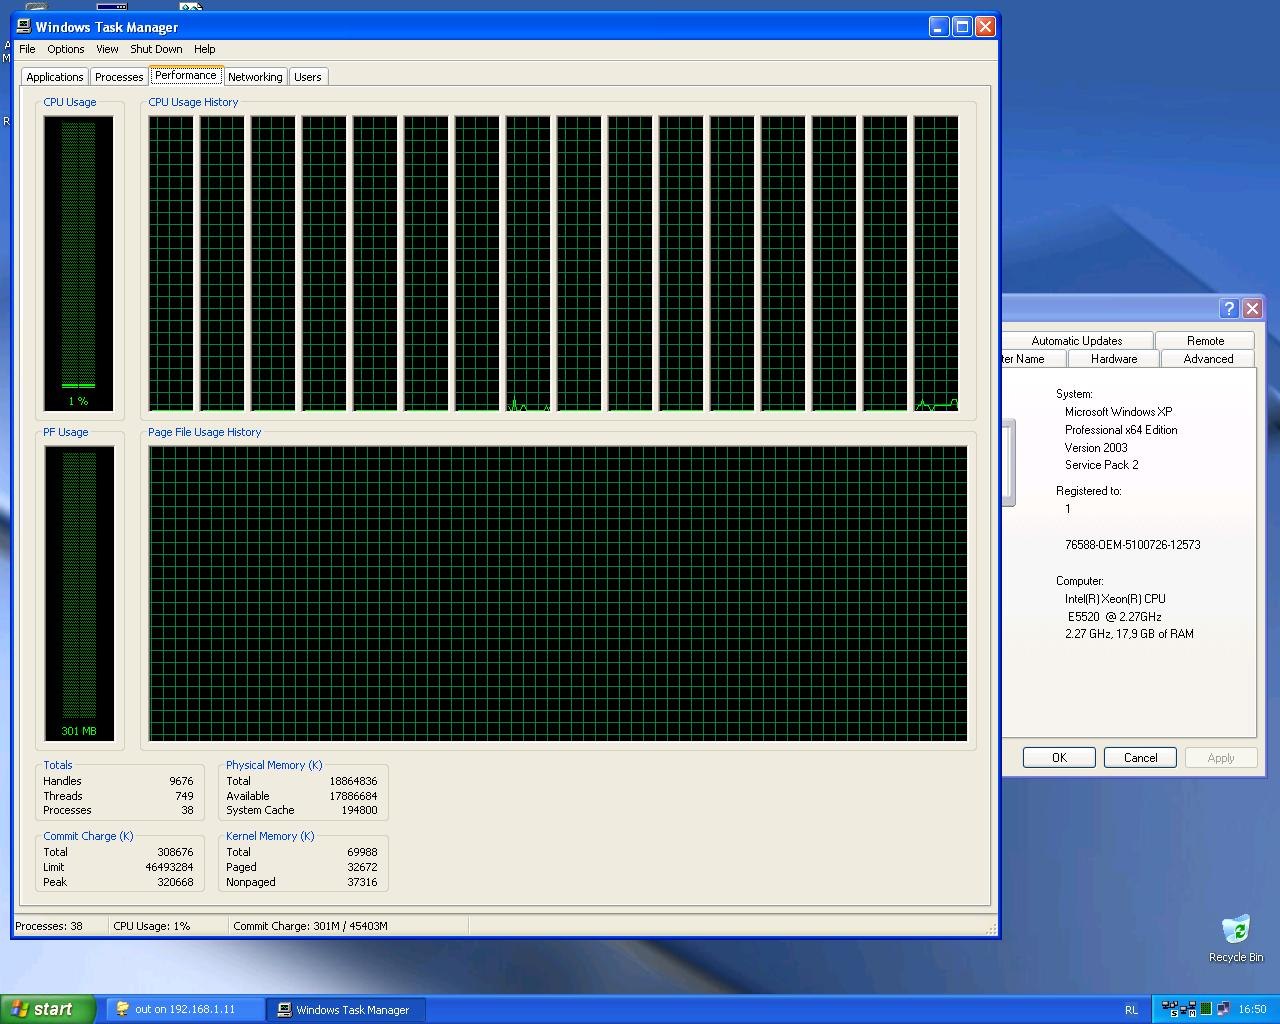Click '2.27 GHz, 17,9 GB of RAM' text
Screen dimensions: 1280x1024
point(1129,634)
